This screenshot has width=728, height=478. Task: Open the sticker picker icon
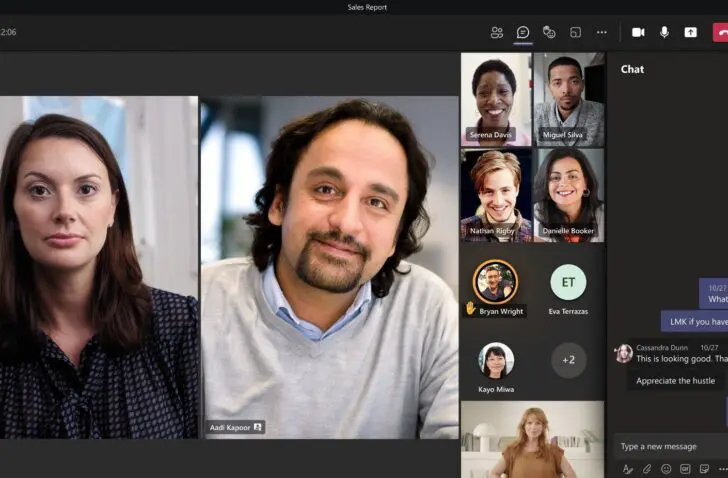coord(704,469)
